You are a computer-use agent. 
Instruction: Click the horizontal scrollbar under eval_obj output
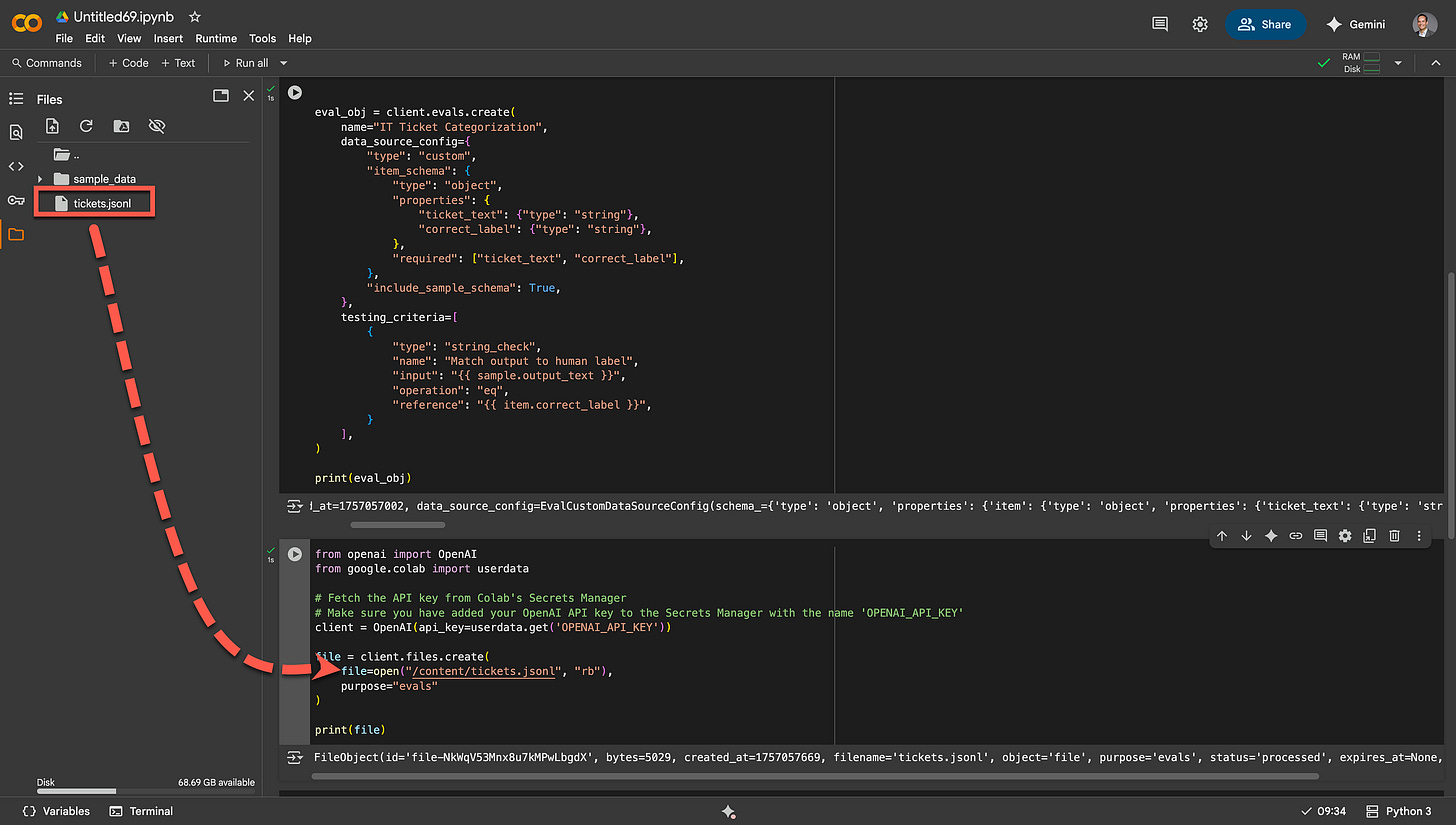tap(400, 524)
